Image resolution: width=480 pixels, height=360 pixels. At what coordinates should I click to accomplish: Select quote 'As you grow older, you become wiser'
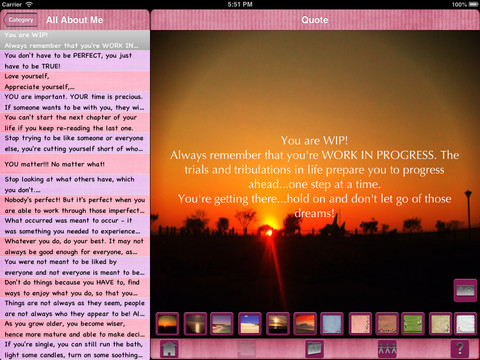(75, 329)
